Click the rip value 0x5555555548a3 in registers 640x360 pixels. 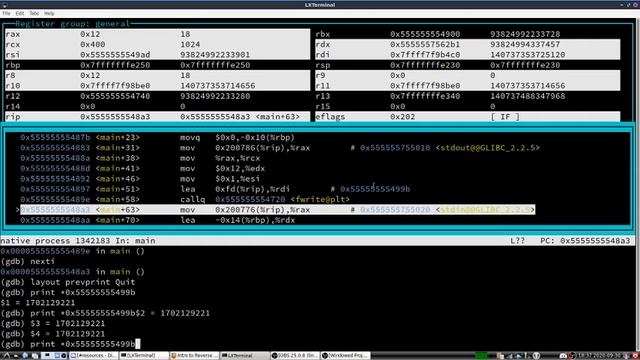click(x=115, y=117)
